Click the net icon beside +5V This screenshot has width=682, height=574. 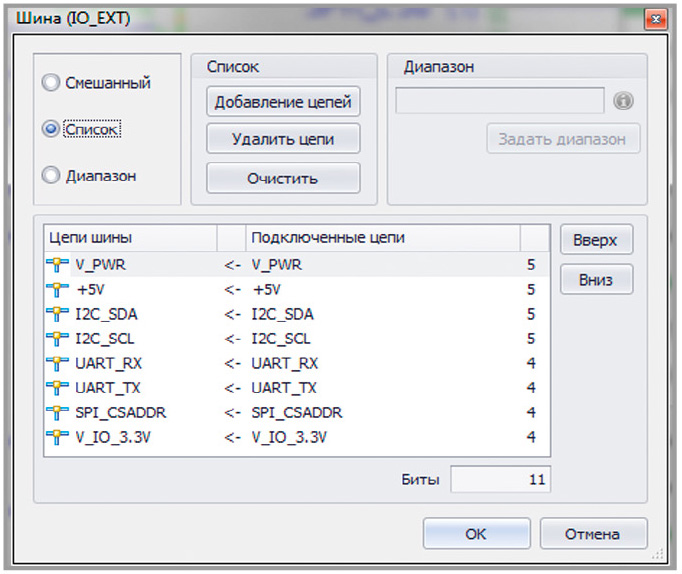click(x=57, y=289)
